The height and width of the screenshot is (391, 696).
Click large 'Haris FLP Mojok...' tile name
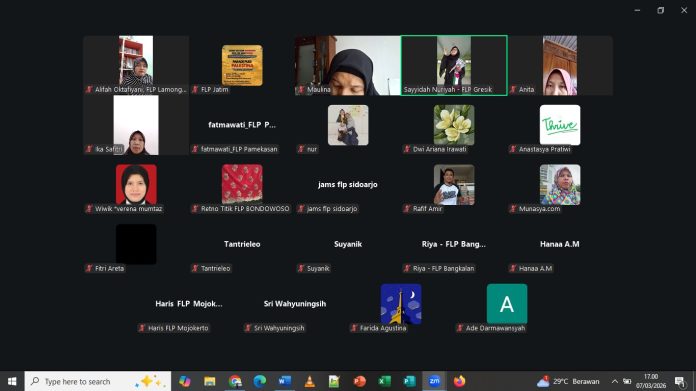189,304
